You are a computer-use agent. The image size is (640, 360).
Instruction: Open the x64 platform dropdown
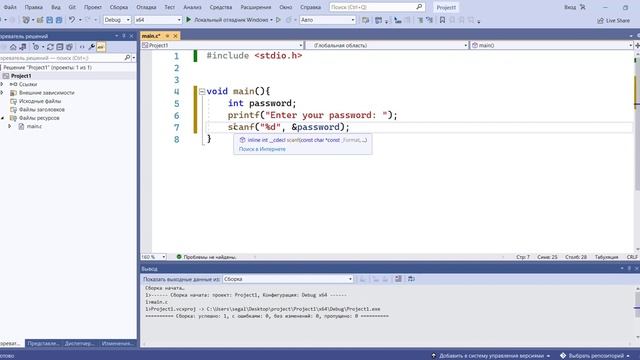point(158,20)
